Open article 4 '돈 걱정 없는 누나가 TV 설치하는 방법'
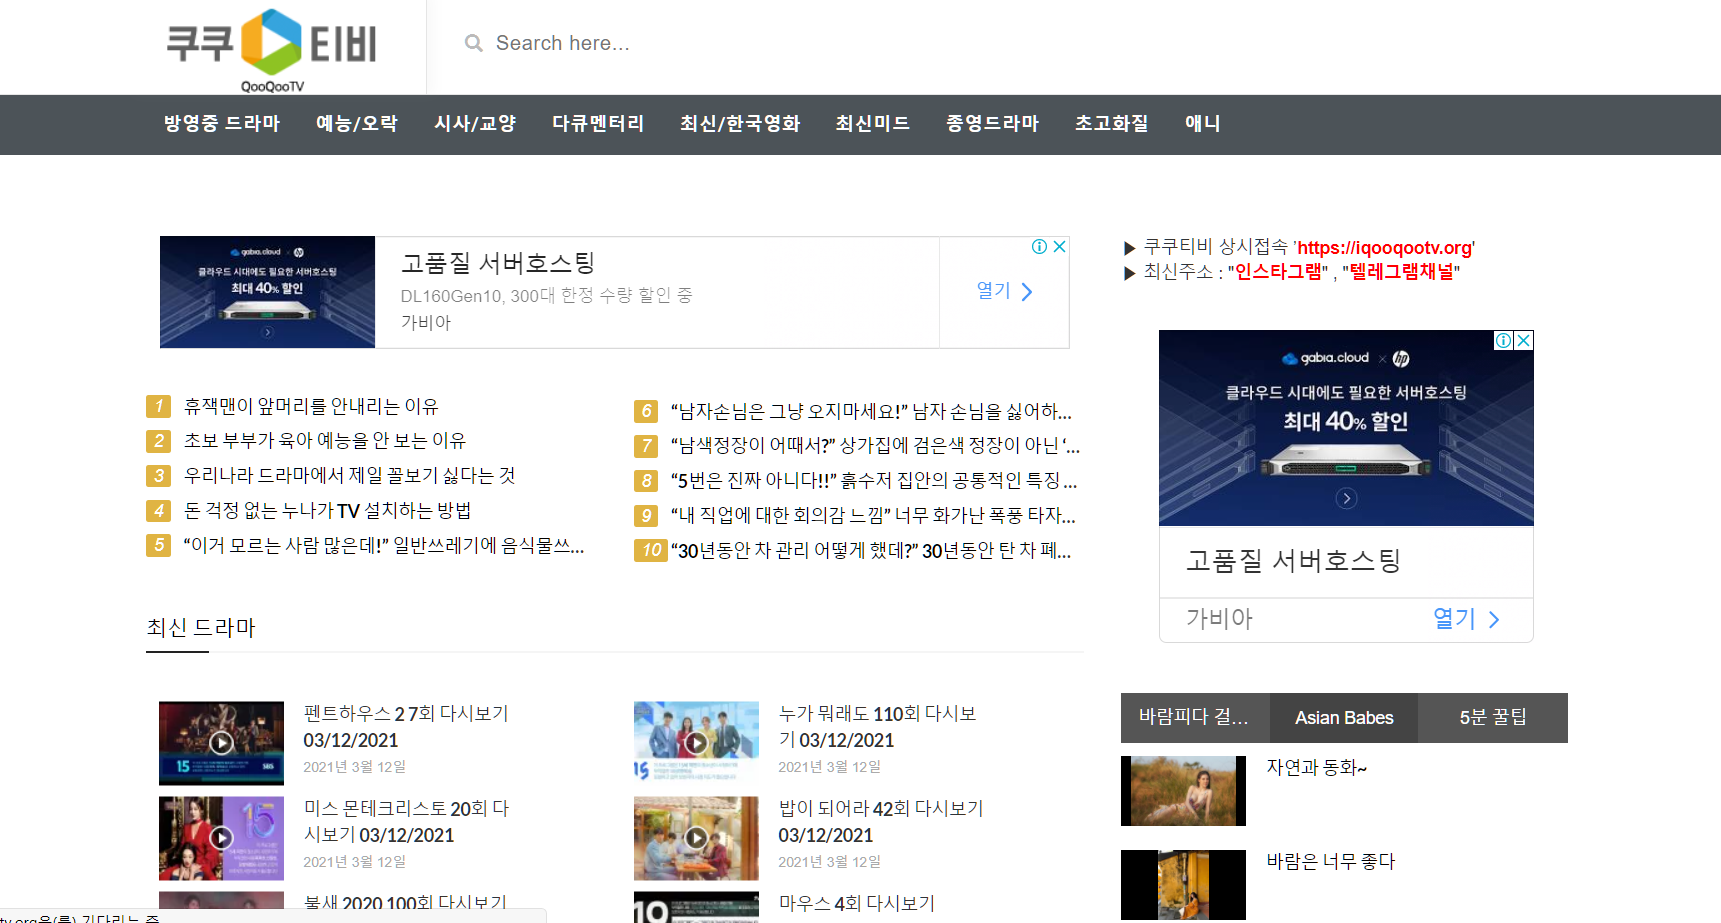1721x923 pixels. 327,510
